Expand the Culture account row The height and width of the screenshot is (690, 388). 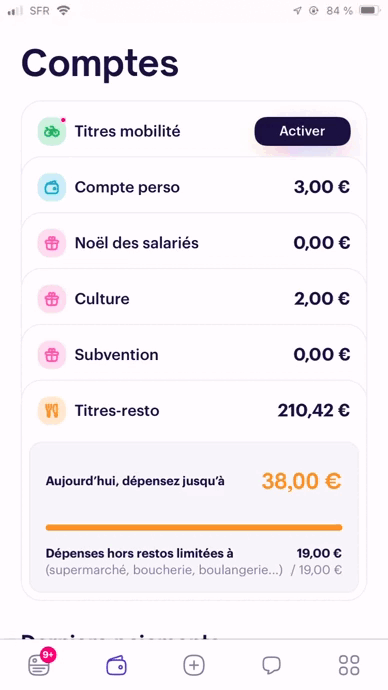194,299
